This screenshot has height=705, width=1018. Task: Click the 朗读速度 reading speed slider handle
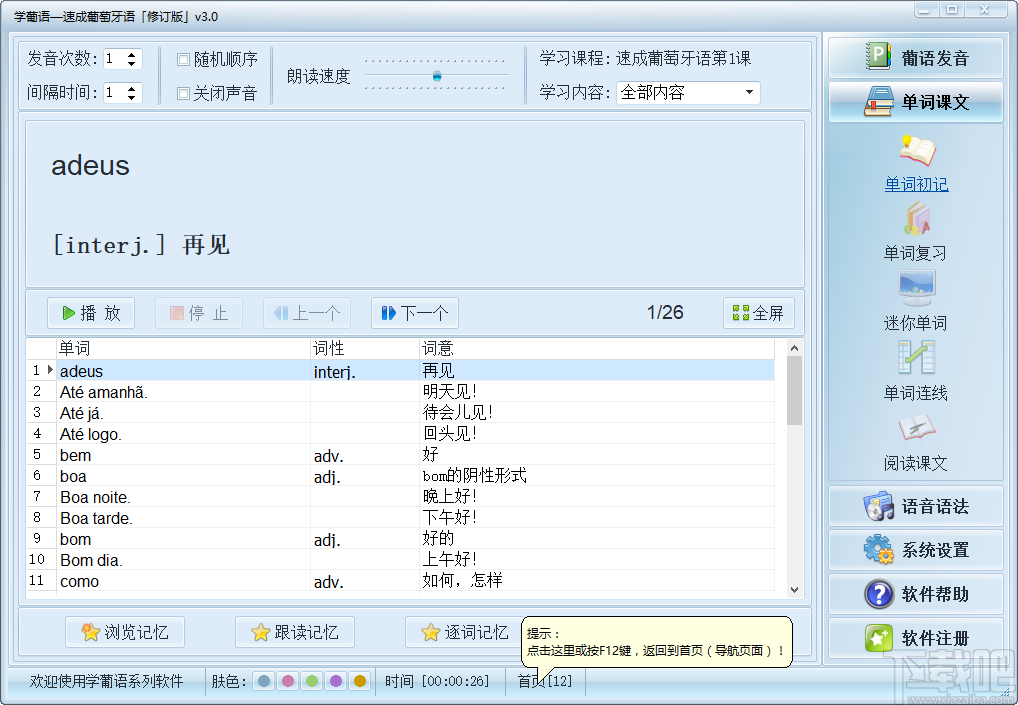click(437, 77)
